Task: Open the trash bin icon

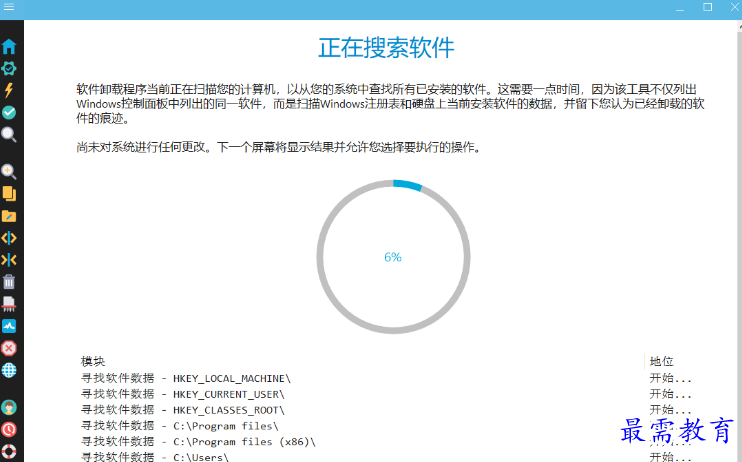Action: pyautogui.click(x=9, y=282)
